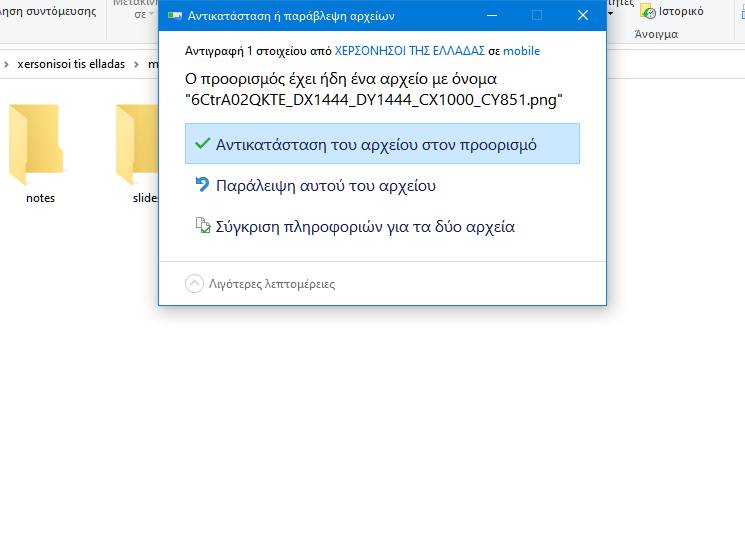Screen dimensions: 745x546
Task: Open the mobile destination link
Action: pyautogui.click(x=521, y=51)
